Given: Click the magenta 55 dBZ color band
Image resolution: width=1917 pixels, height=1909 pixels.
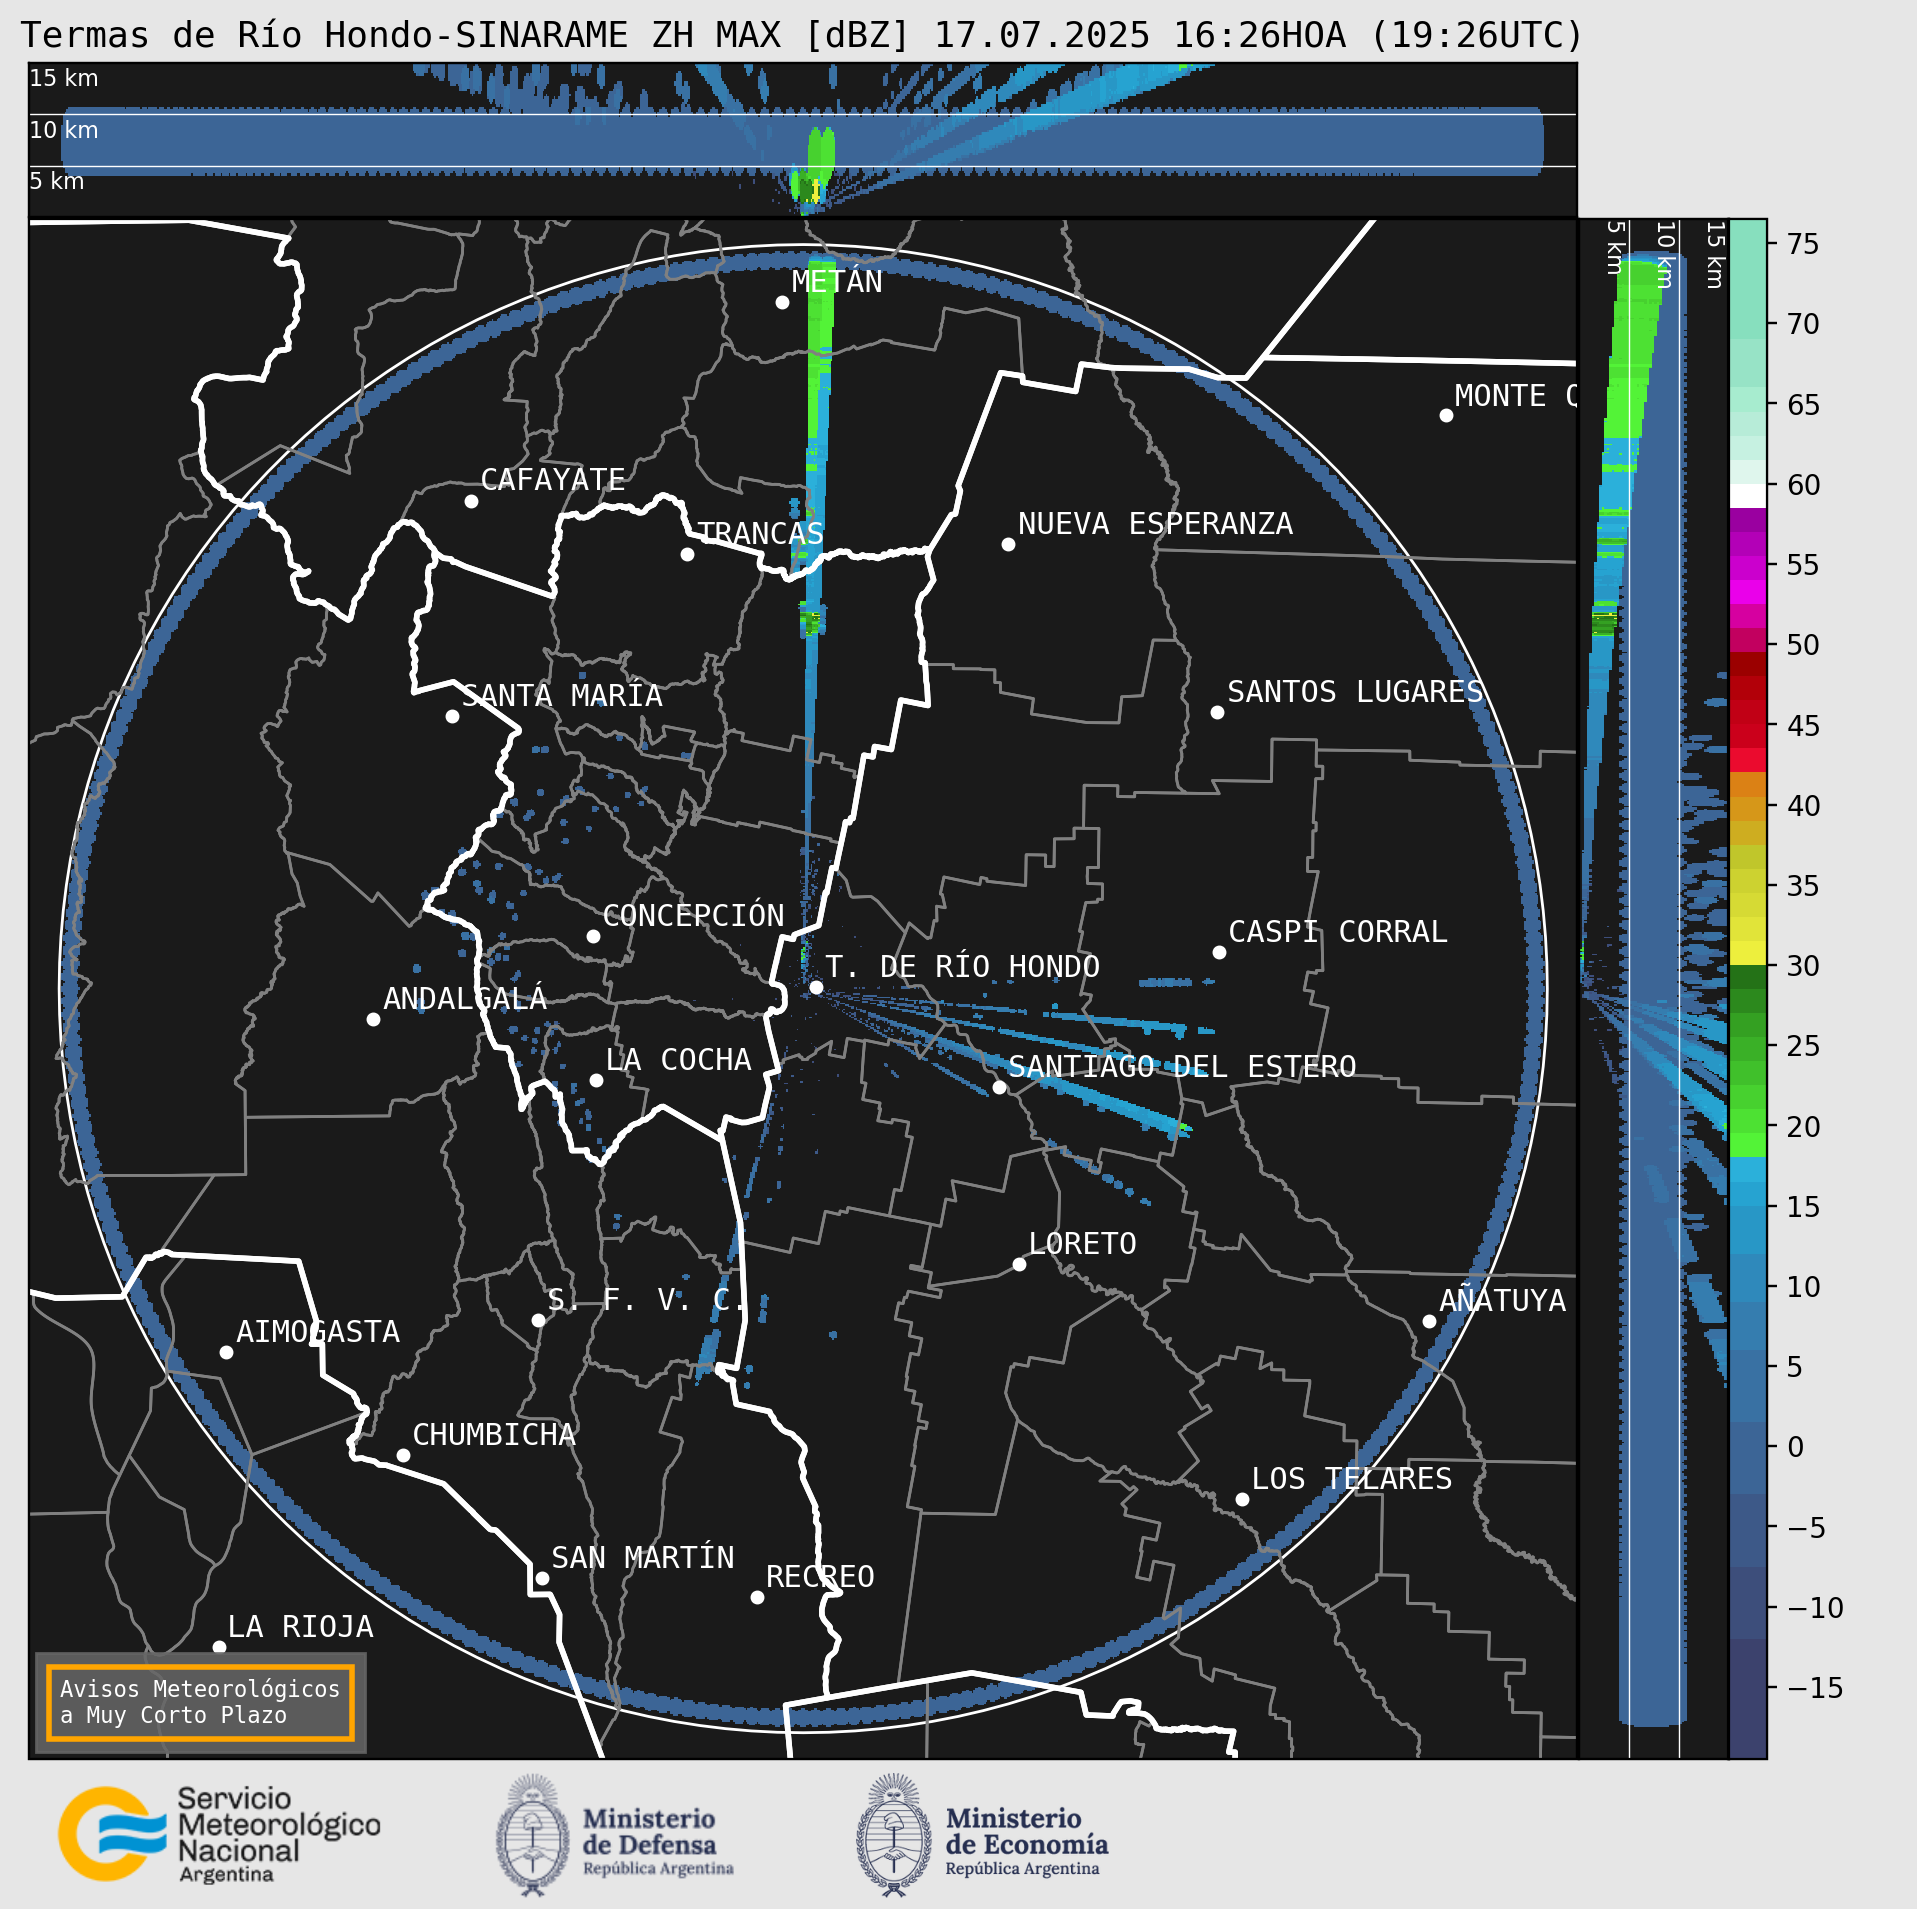Looking at the screenshot, I should pos(1748,568).
